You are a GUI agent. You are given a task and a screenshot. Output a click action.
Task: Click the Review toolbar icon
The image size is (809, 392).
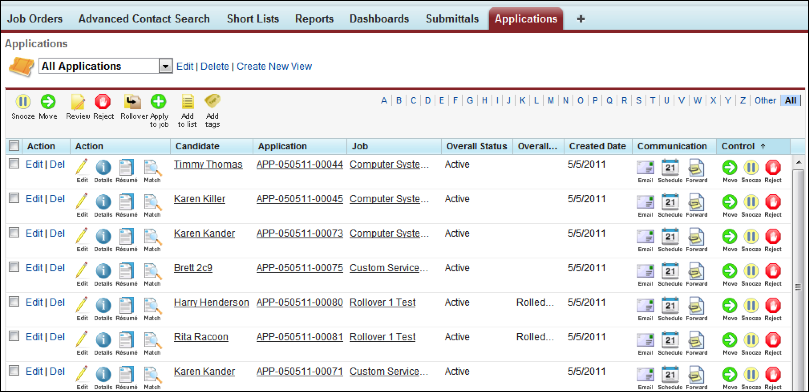click(x=78, y=102)
